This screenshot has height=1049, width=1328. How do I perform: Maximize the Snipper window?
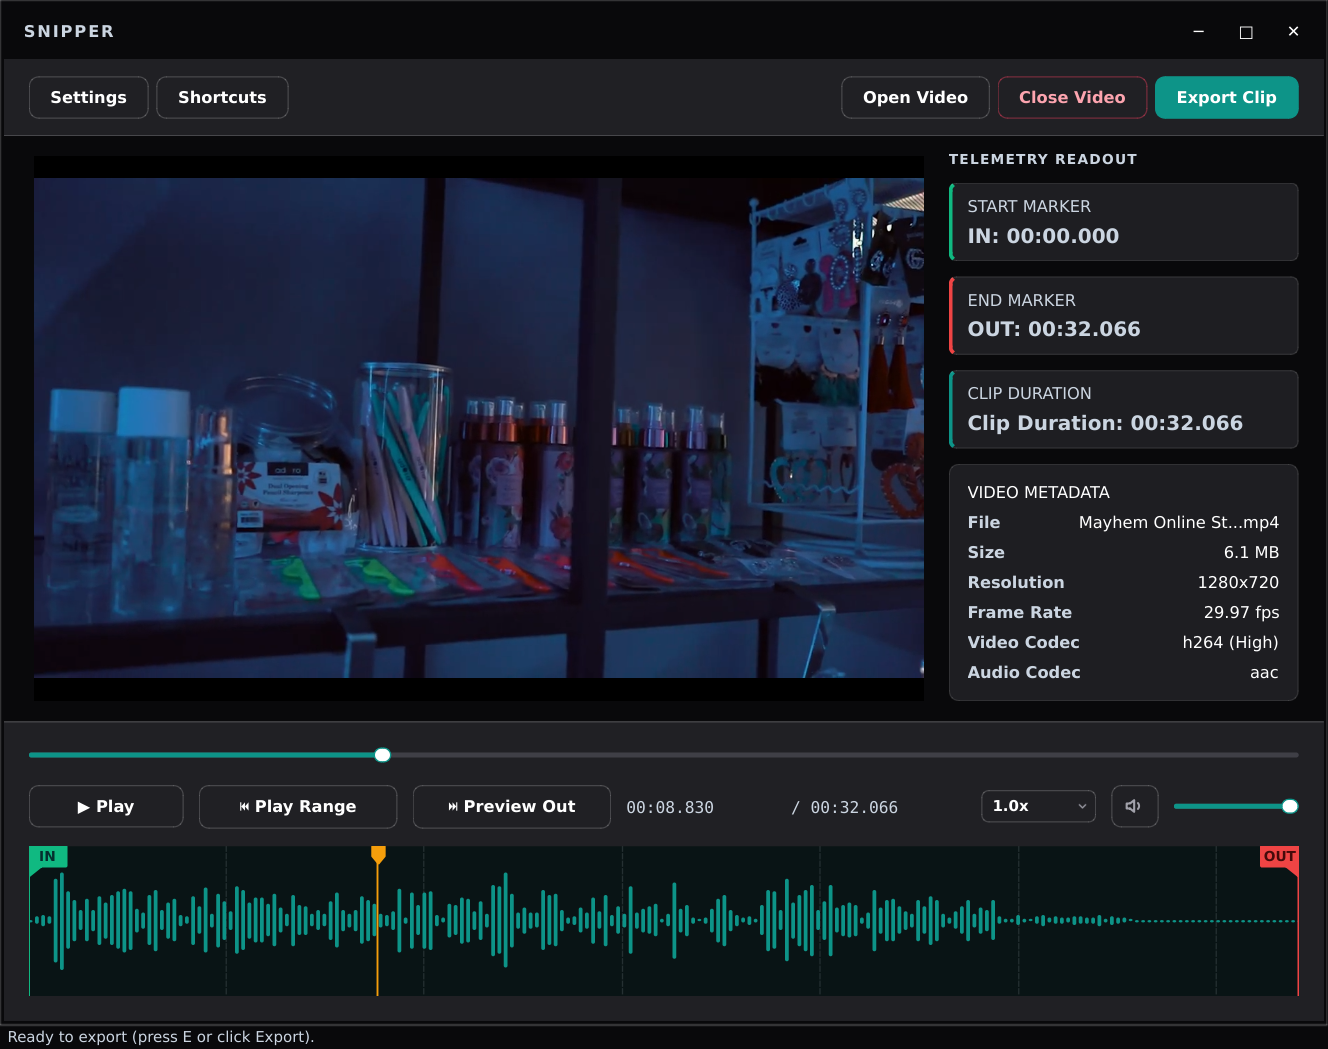pyautogui.click(x=1246, y=32)
